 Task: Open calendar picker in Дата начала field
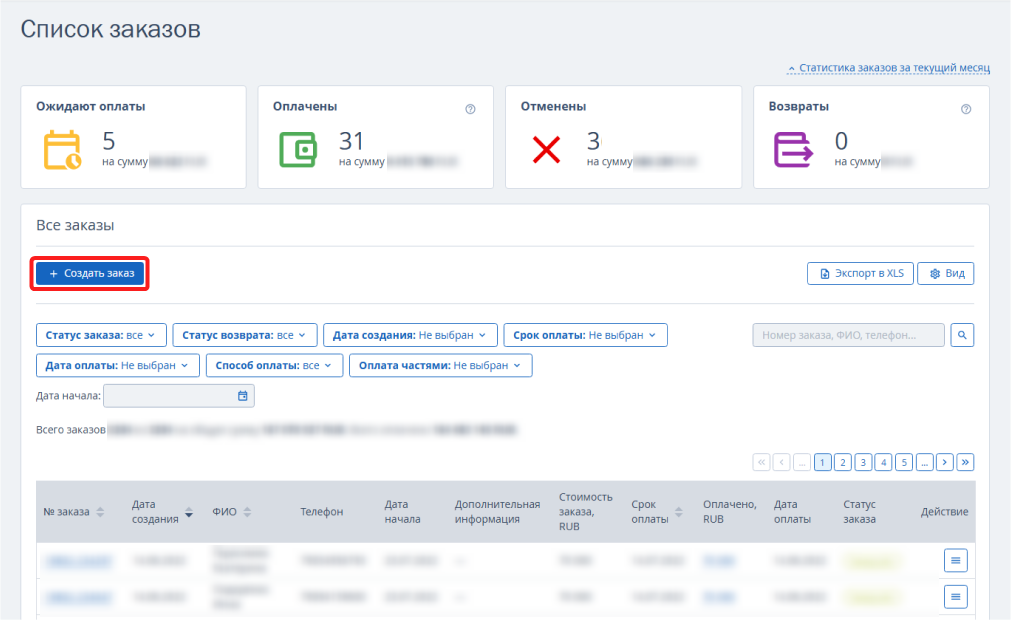tap(242, 396)
